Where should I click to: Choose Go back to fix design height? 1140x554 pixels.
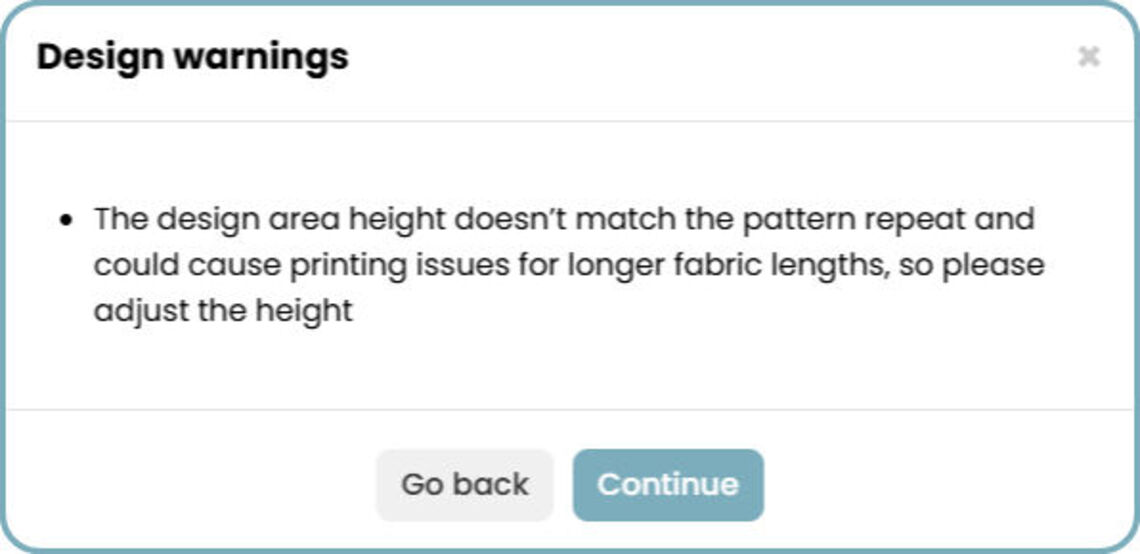pyautogui.click(x=464, y=485)
